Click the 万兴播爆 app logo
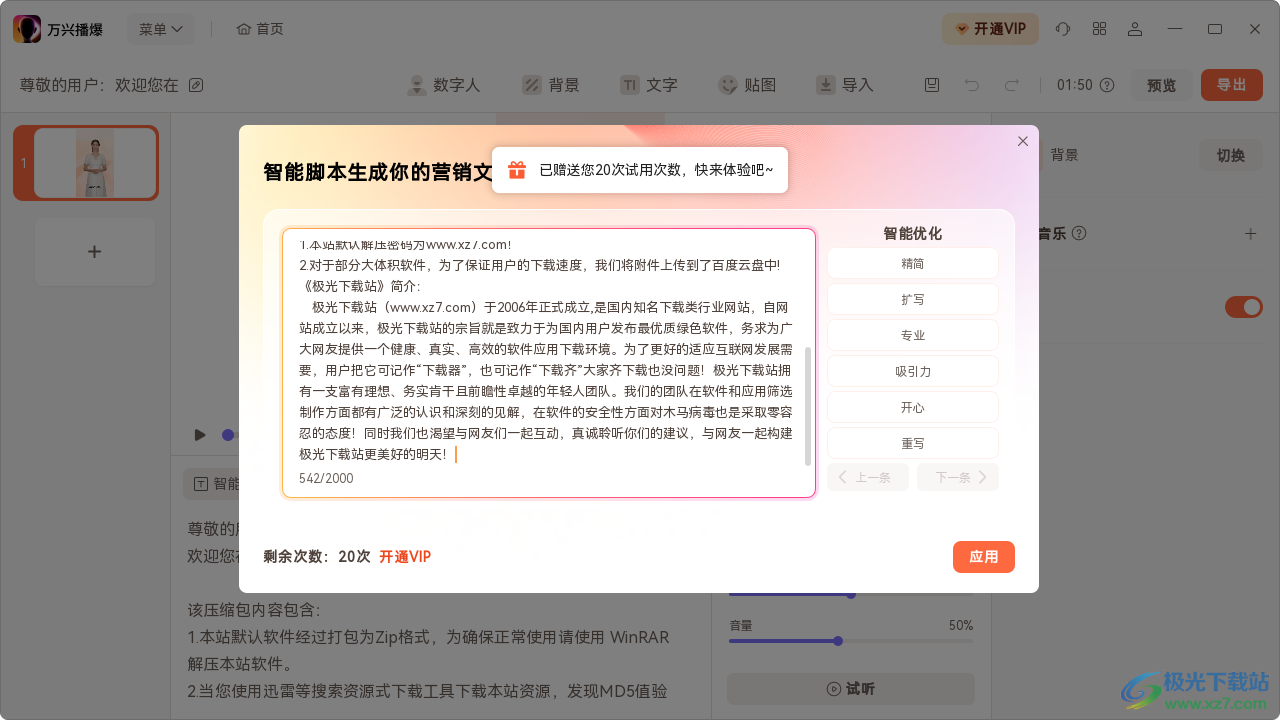Screen dimensions: 1280x720 27,29
